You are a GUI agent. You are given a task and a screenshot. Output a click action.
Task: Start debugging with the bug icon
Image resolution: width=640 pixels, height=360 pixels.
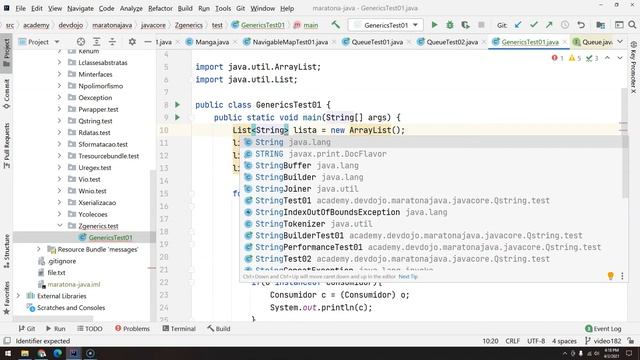pyautogui.click(x=450, y=25)
